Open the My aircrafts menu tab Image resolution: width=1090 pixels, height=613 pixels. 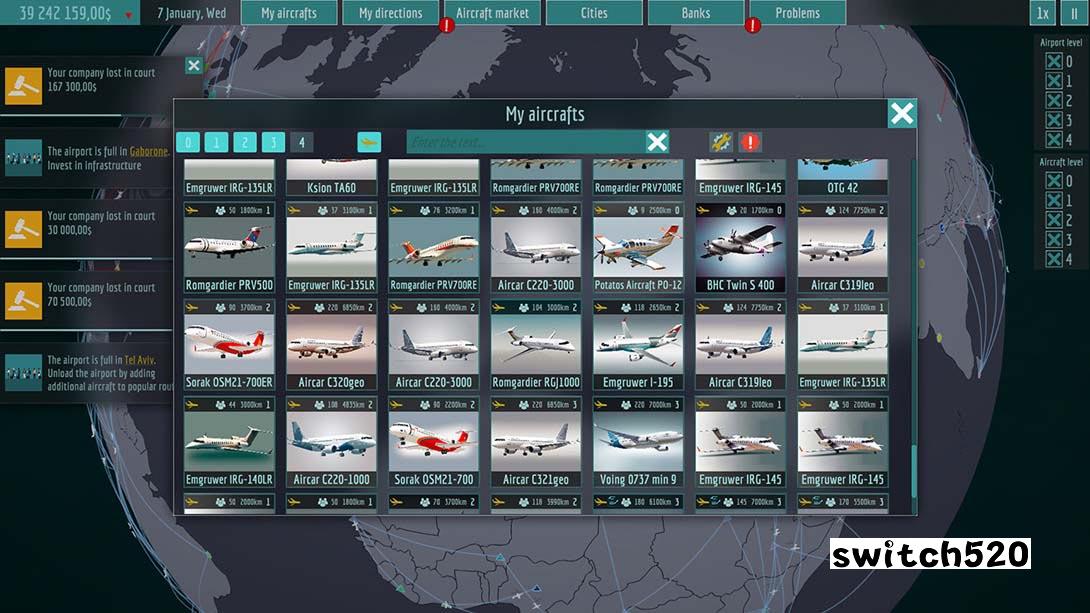tap(289, 13)
